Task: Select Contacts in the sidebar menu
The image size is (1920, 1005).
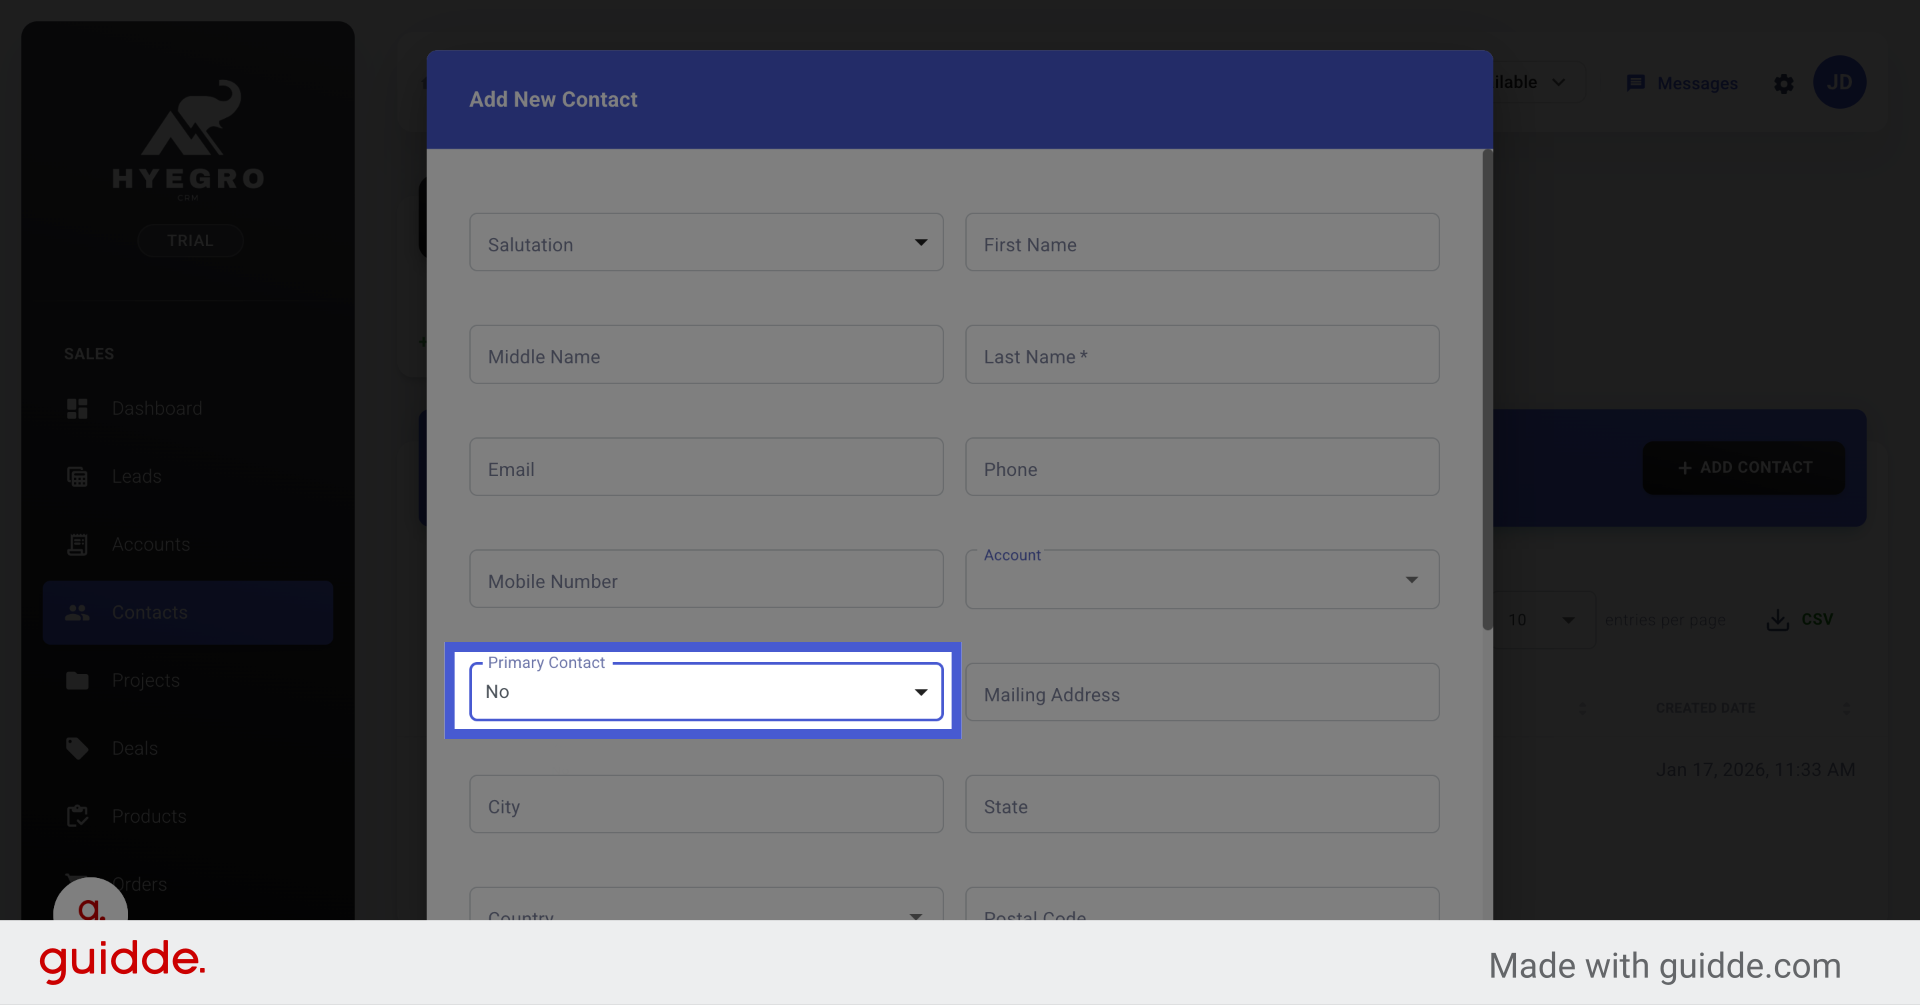Action: click(x=150, y=612)
